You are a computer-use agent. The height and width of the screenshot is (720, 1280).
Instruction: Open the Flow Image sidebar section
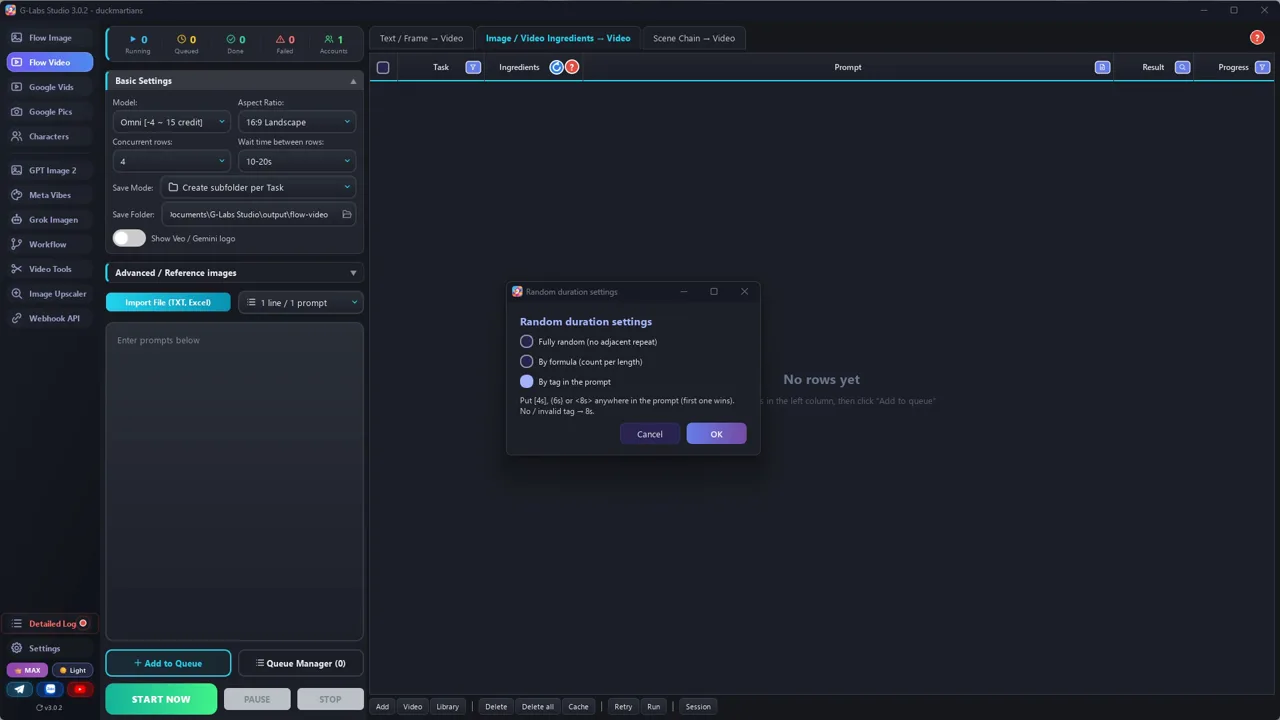pos(50,38)
